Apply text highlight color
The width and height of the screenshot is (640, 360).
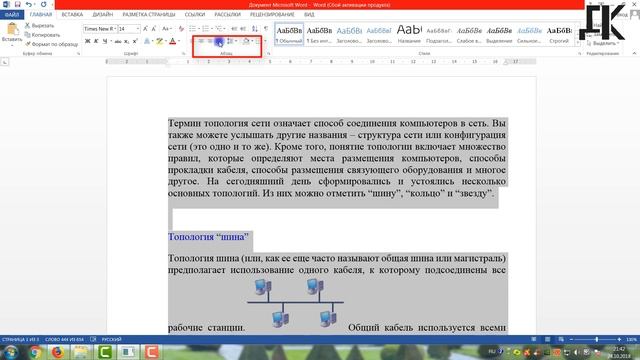coord(159,41)
